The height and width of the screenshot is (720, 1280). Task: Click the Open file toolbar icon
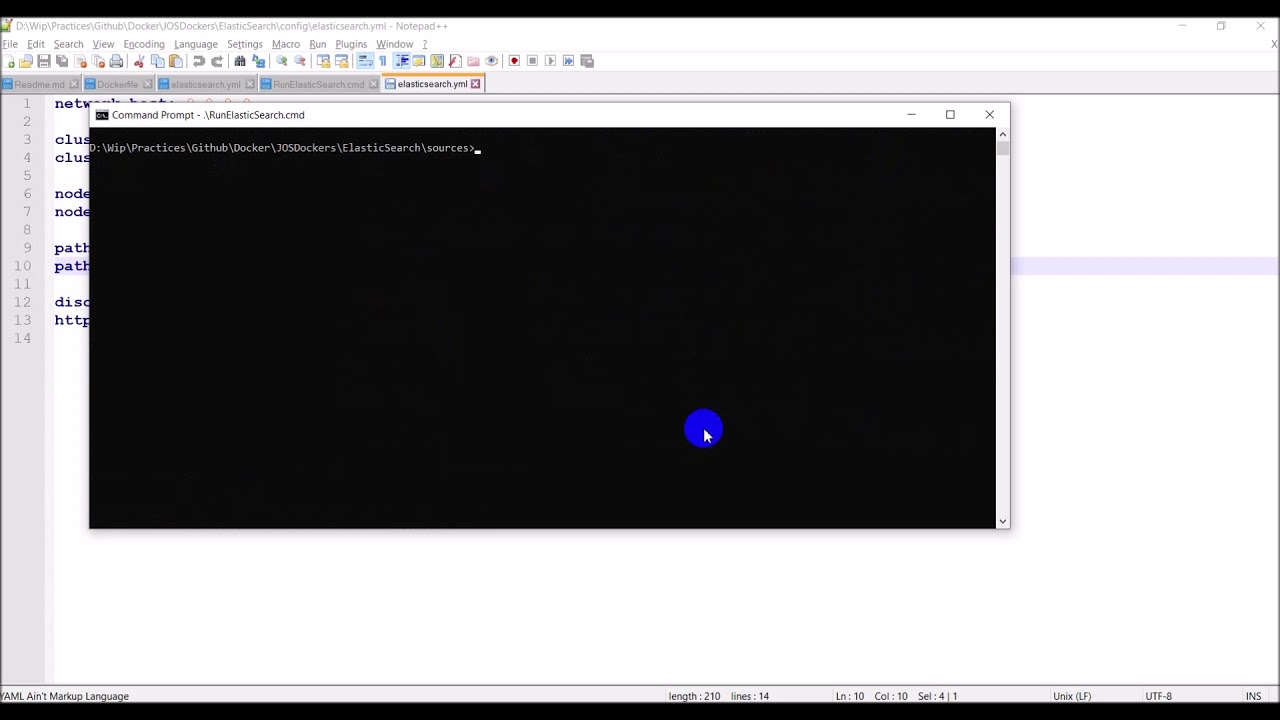click(25, 61)
